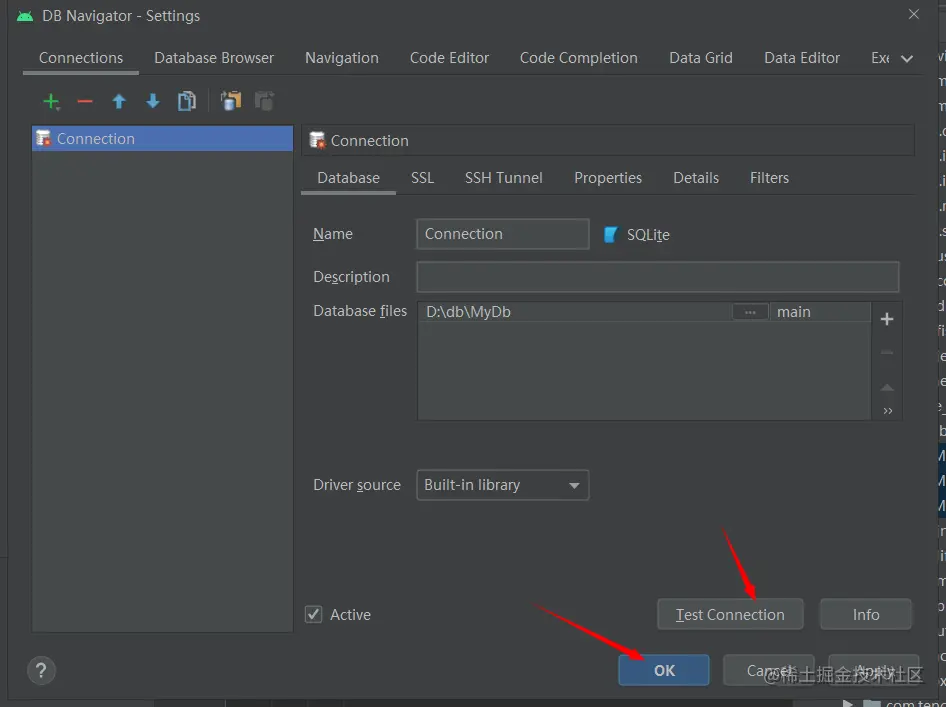Screen dimensions: 946x707
Task: Open the SSH Tunnel sub-tab
Action: (503, 178)
